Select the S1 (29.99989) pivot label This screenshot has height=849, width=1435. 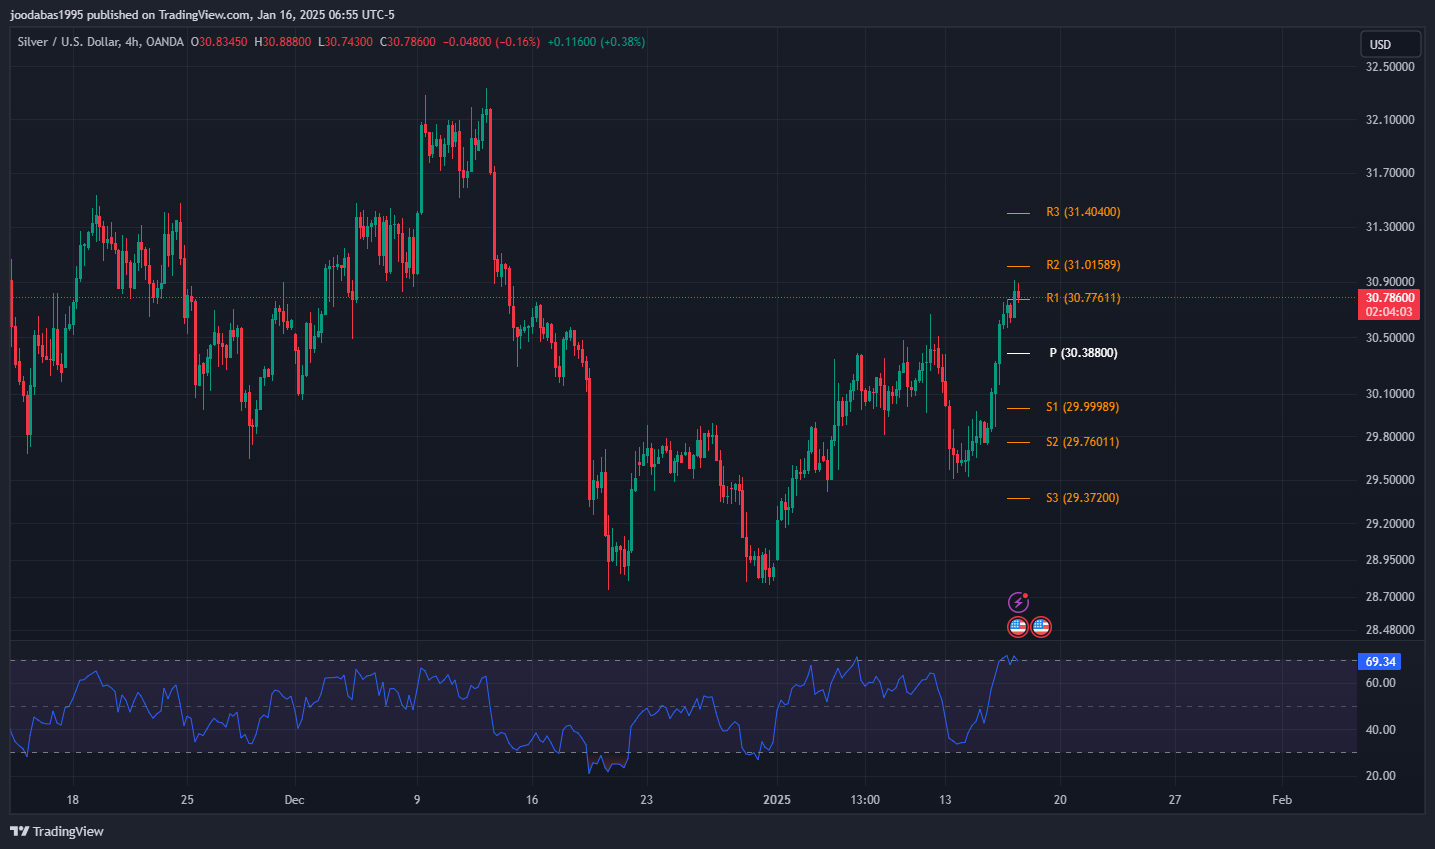tap(1082, 407)
